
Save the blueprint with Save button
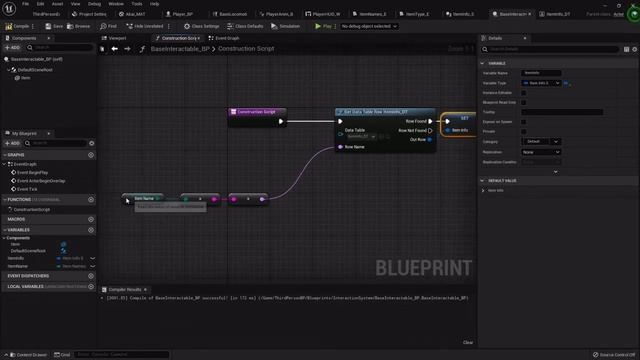point(54,26)
